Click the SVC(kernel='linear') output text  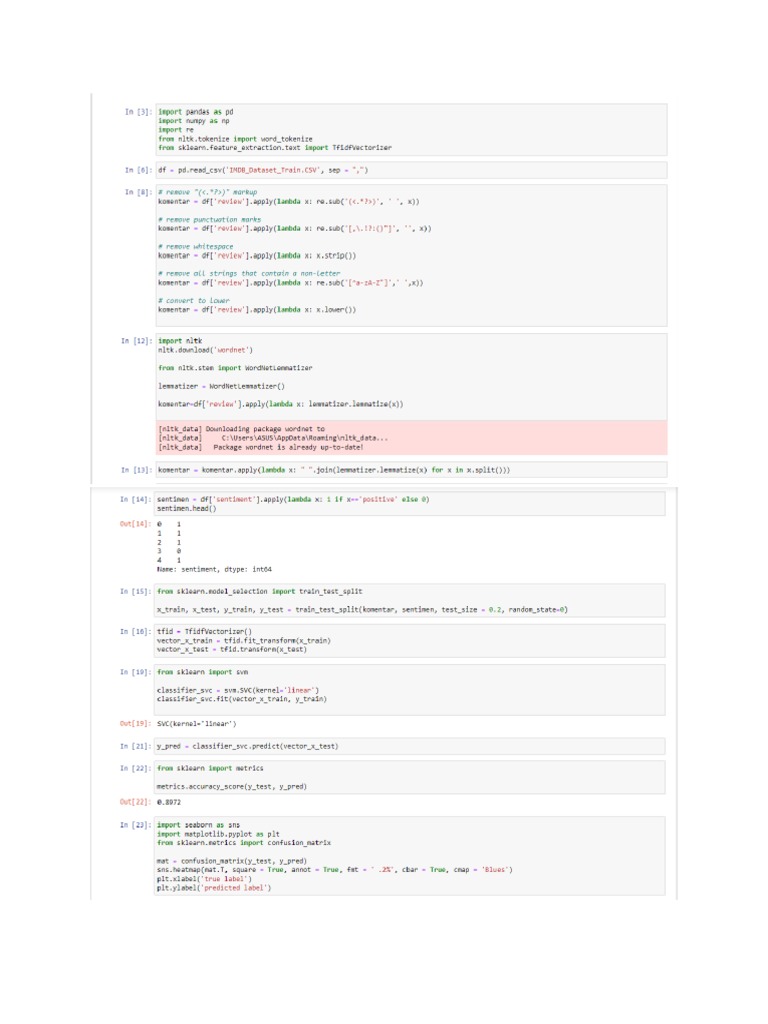197,724
